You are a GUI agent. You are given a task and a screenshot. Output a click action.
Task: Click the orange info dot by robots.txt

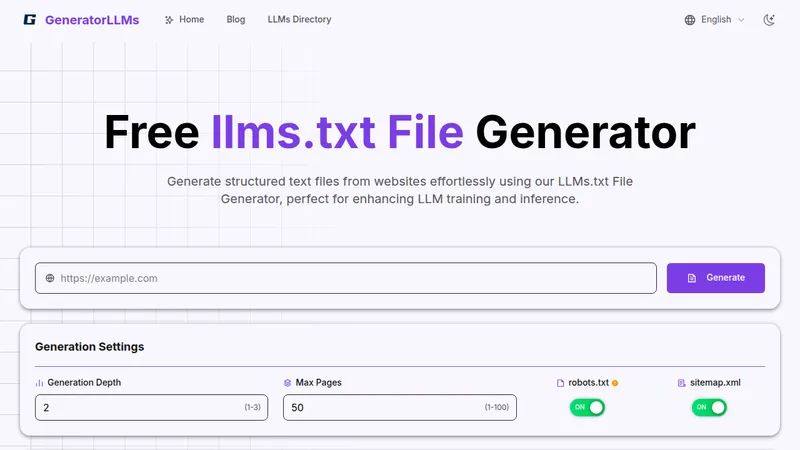tap(615, 383)
